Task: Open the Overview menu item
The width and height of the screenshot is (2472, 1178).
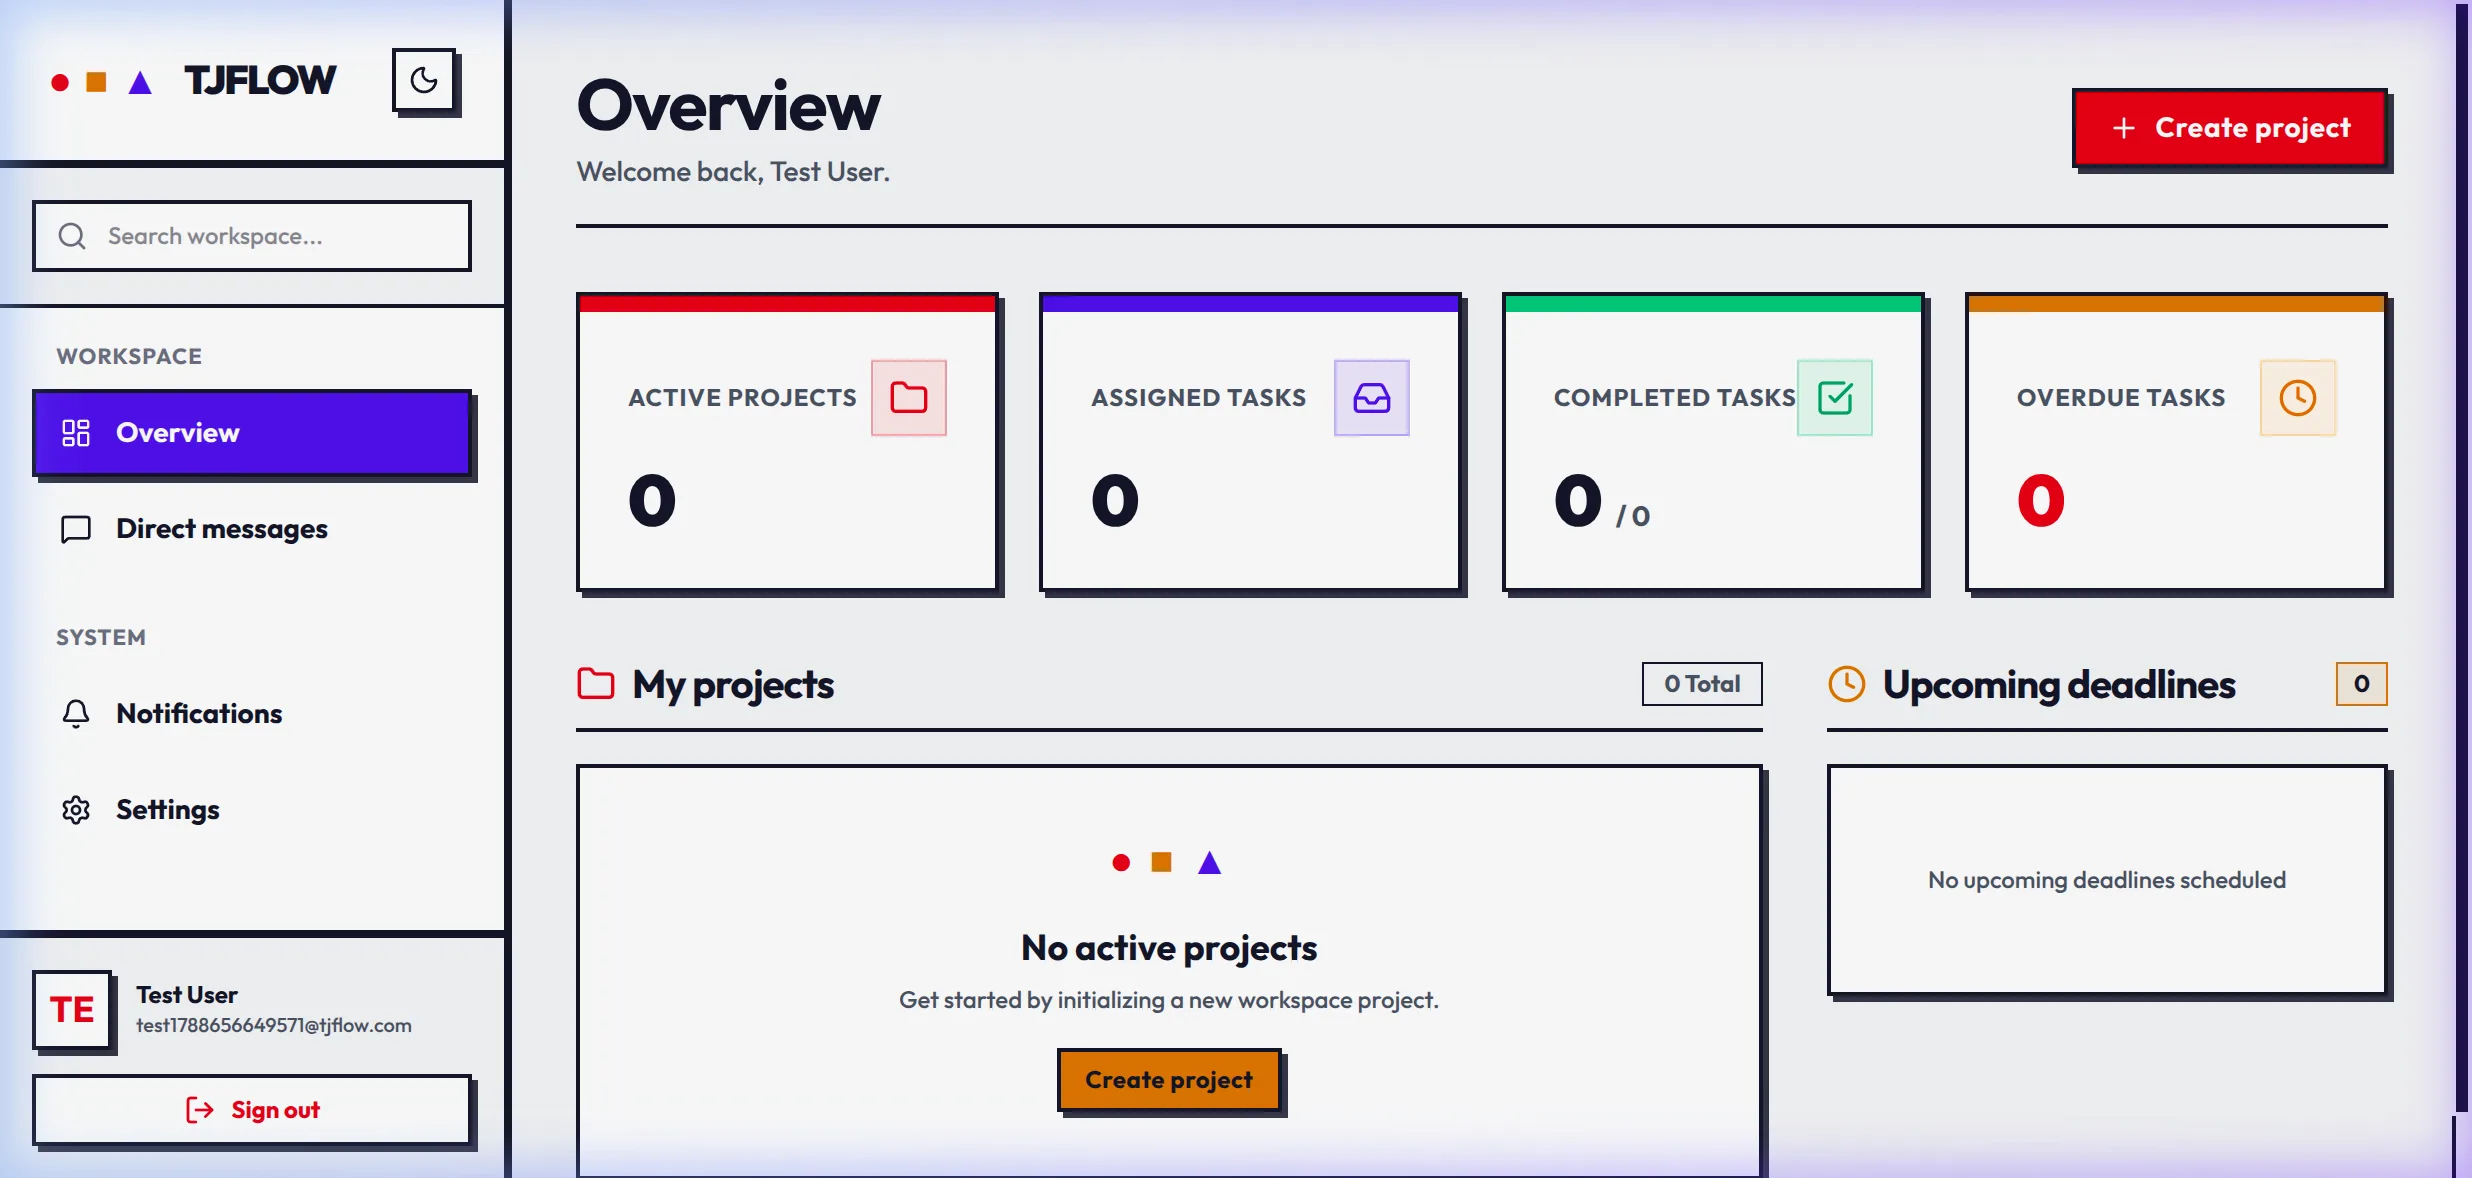Action: click(x=252, y=433)
